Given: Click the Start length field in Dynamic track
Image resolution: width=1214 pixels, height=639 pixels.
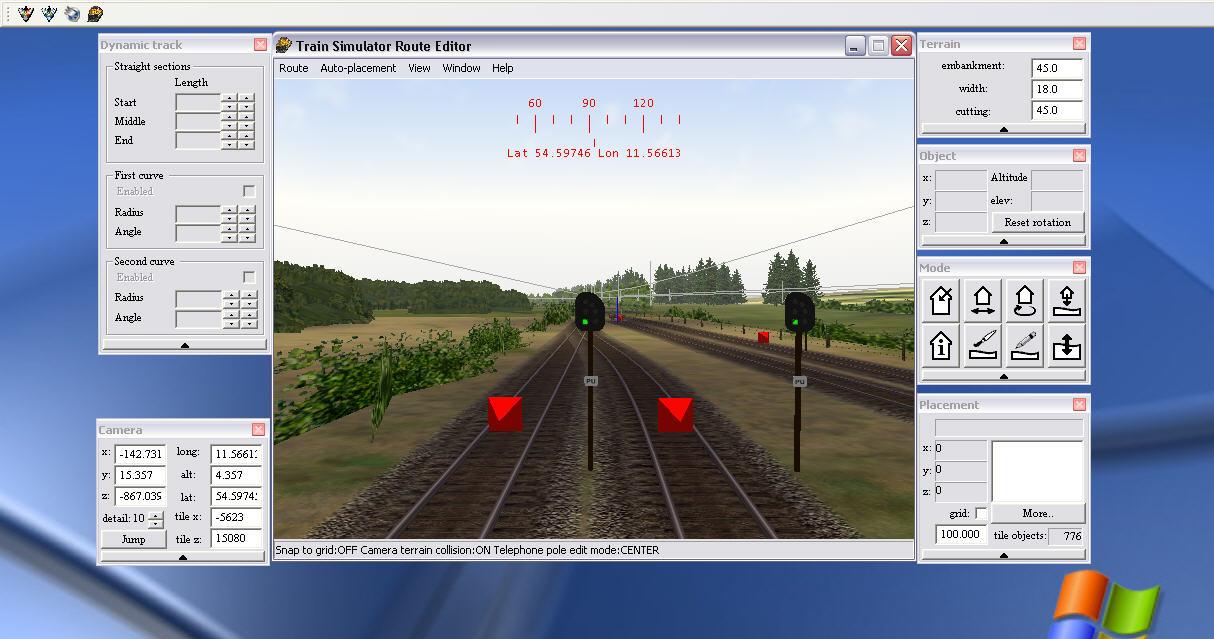Looking at the screenshot, I should pyautogui.click(x=198, y=102).
